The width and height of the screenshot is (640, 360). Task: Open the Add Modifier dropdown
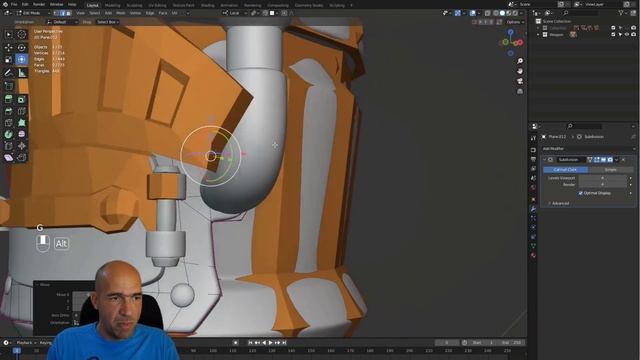(x=588, y=149)
